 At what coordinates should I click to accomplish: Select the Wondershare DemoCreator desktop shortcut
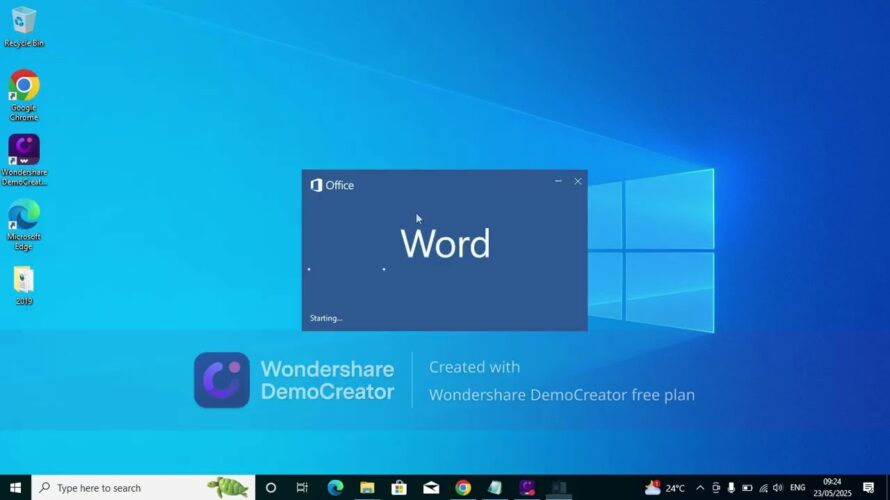coord(24,159)
